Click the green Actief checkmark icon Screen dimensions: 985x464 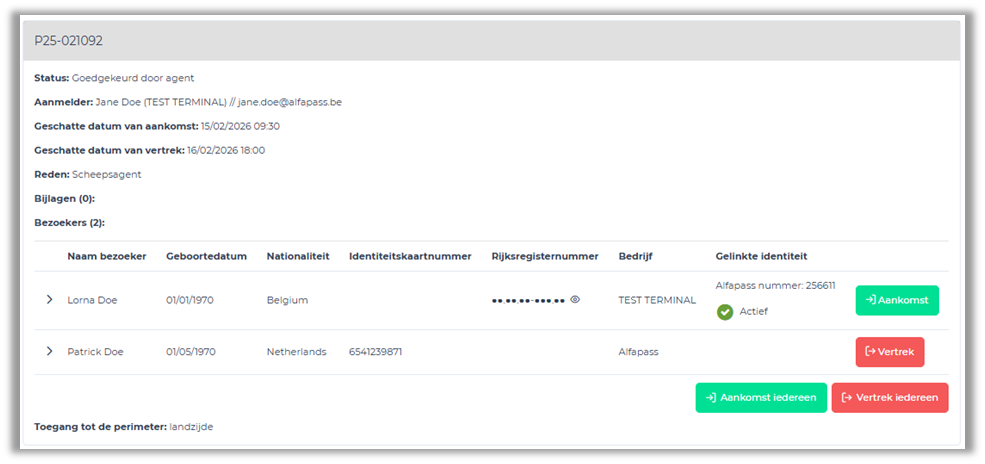click(x=725, y=312)
